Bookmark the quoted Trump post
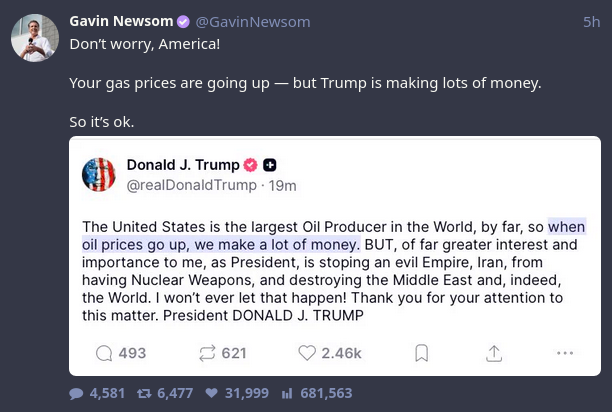The image size is (612, 412). (x=422, y=353)
